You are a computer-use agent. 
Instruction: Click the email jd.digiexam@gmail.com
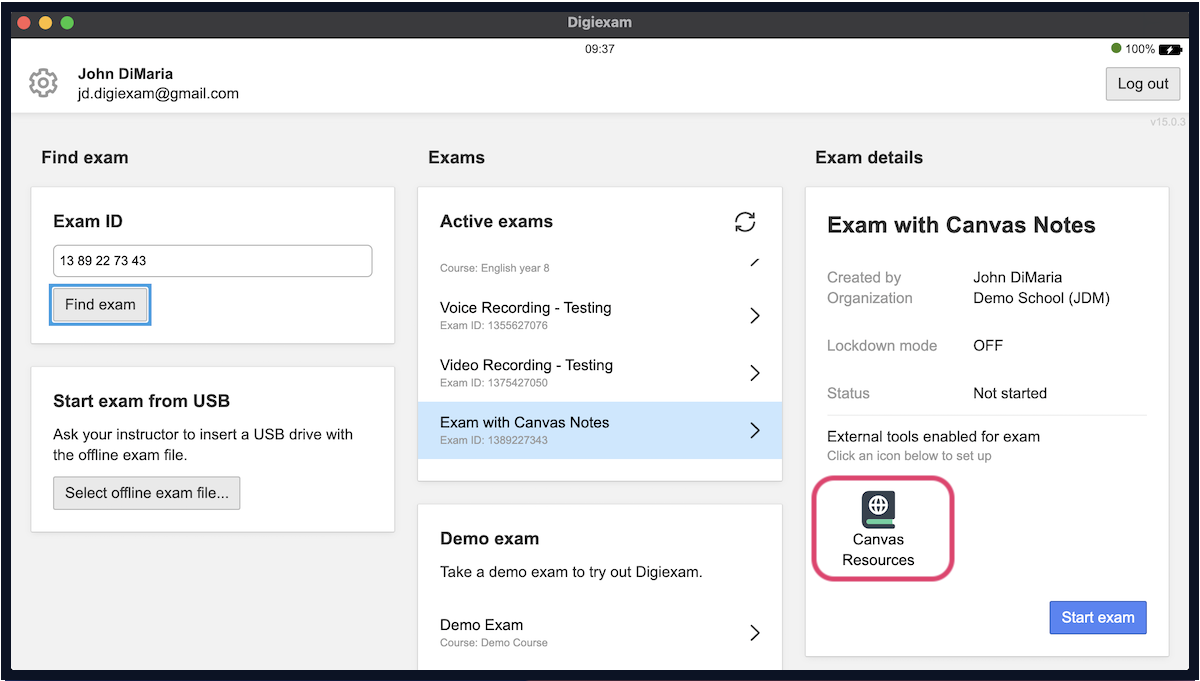(158, 94)
